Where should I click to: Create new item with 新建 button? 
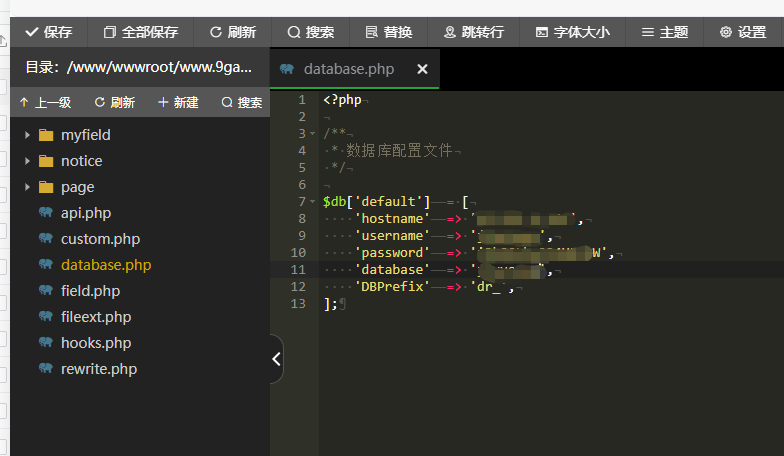click(178, 103)
